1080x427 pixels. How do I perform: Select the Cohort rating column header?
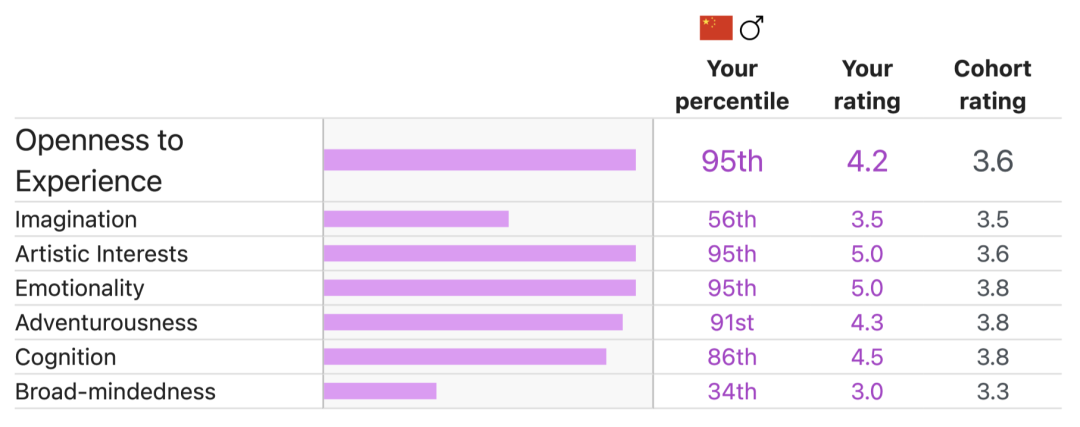[993, 85]
